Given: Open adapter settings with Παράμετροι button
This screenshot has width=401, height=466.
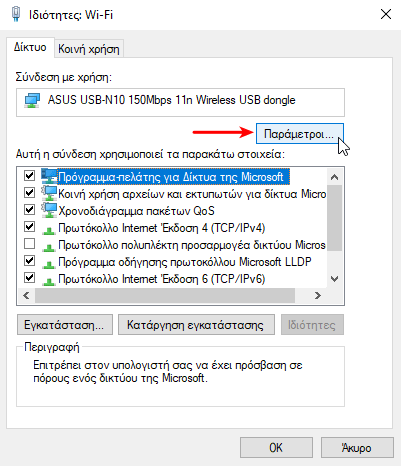Looking at the screenshot, I should [x=299, y=134].
